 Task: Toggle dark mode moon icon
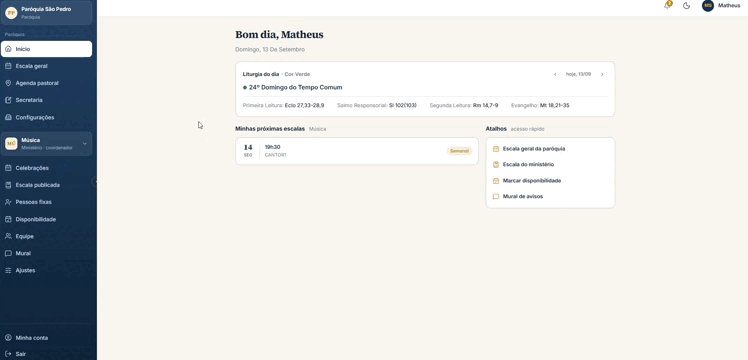(686, 6)
